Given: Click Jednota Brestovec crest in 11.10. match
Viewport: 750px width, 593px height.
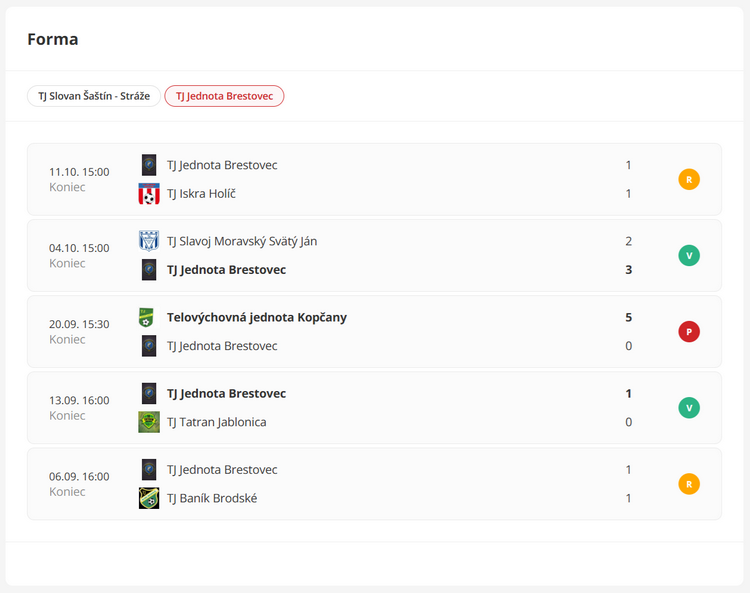Looking at the screenshot, I should (x=149, y=165).
